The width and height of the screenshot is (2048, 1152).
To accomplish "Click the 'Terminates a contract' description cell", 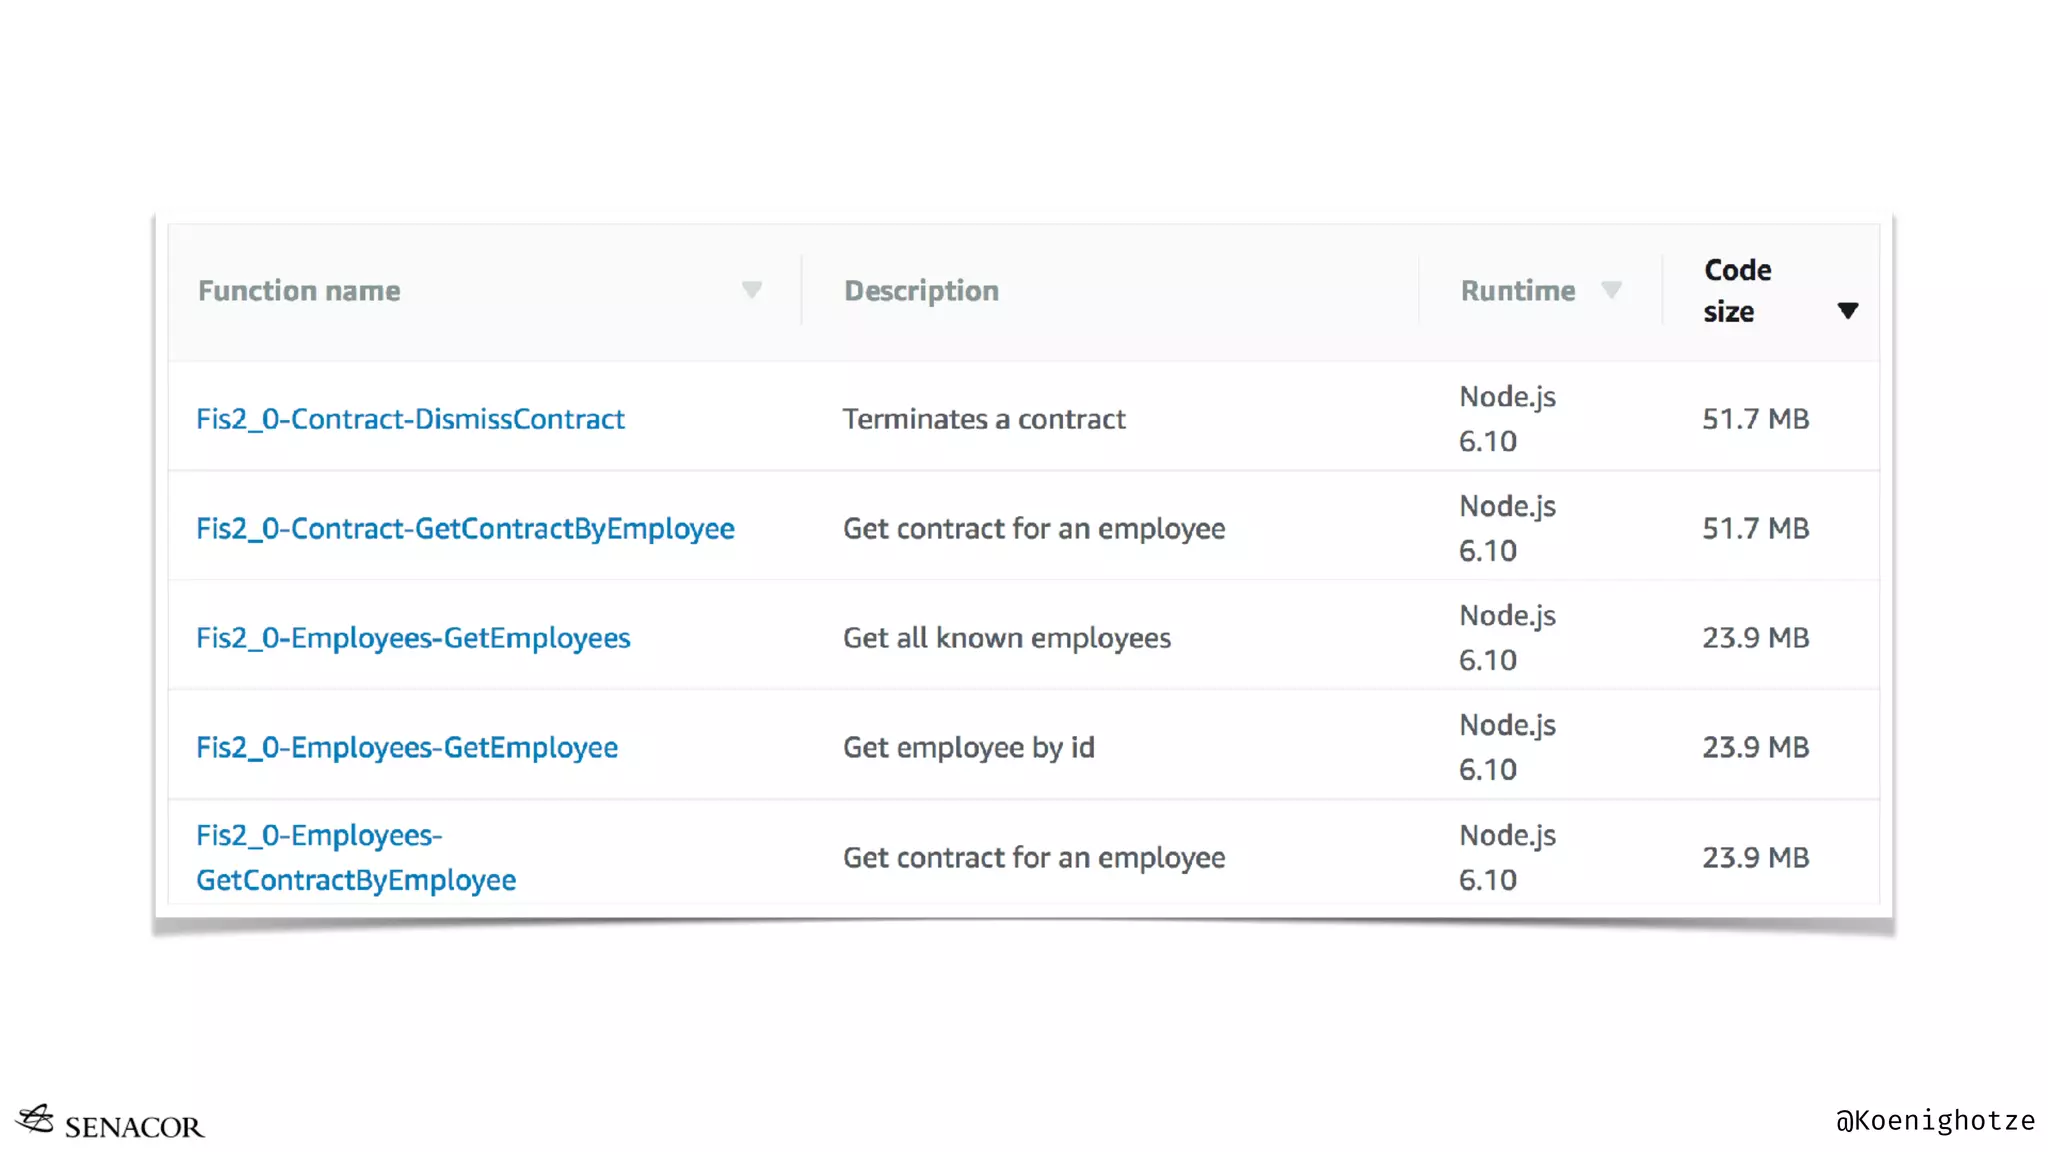I will tap(984, 419).
